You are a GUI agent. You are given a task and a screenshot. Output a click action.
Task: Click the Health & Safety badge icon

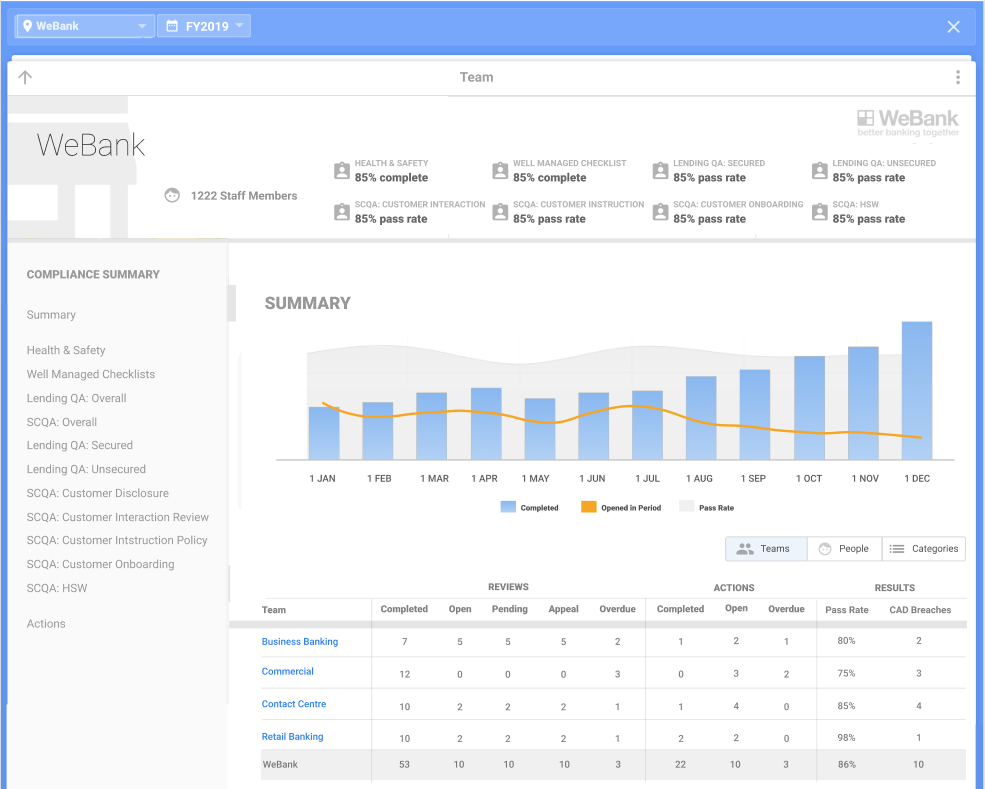pos(342,171)
